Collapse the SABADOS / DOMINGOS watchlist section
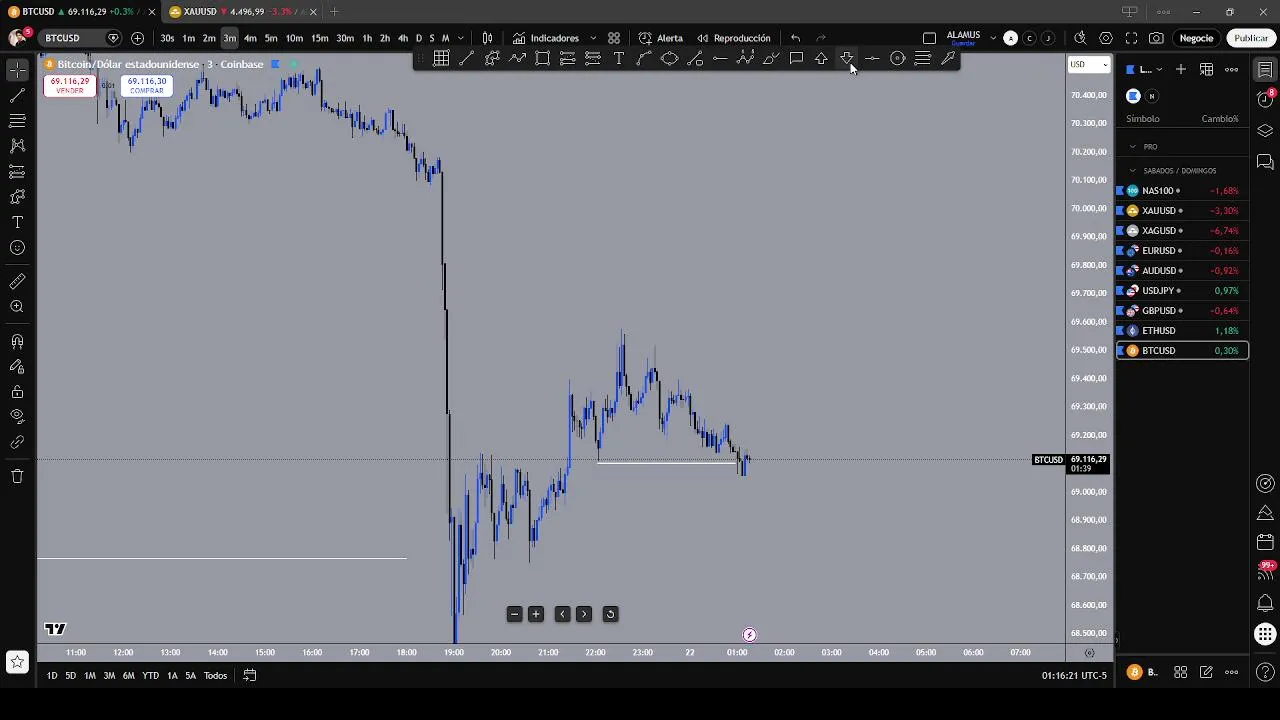 (x=1133, y=170)
